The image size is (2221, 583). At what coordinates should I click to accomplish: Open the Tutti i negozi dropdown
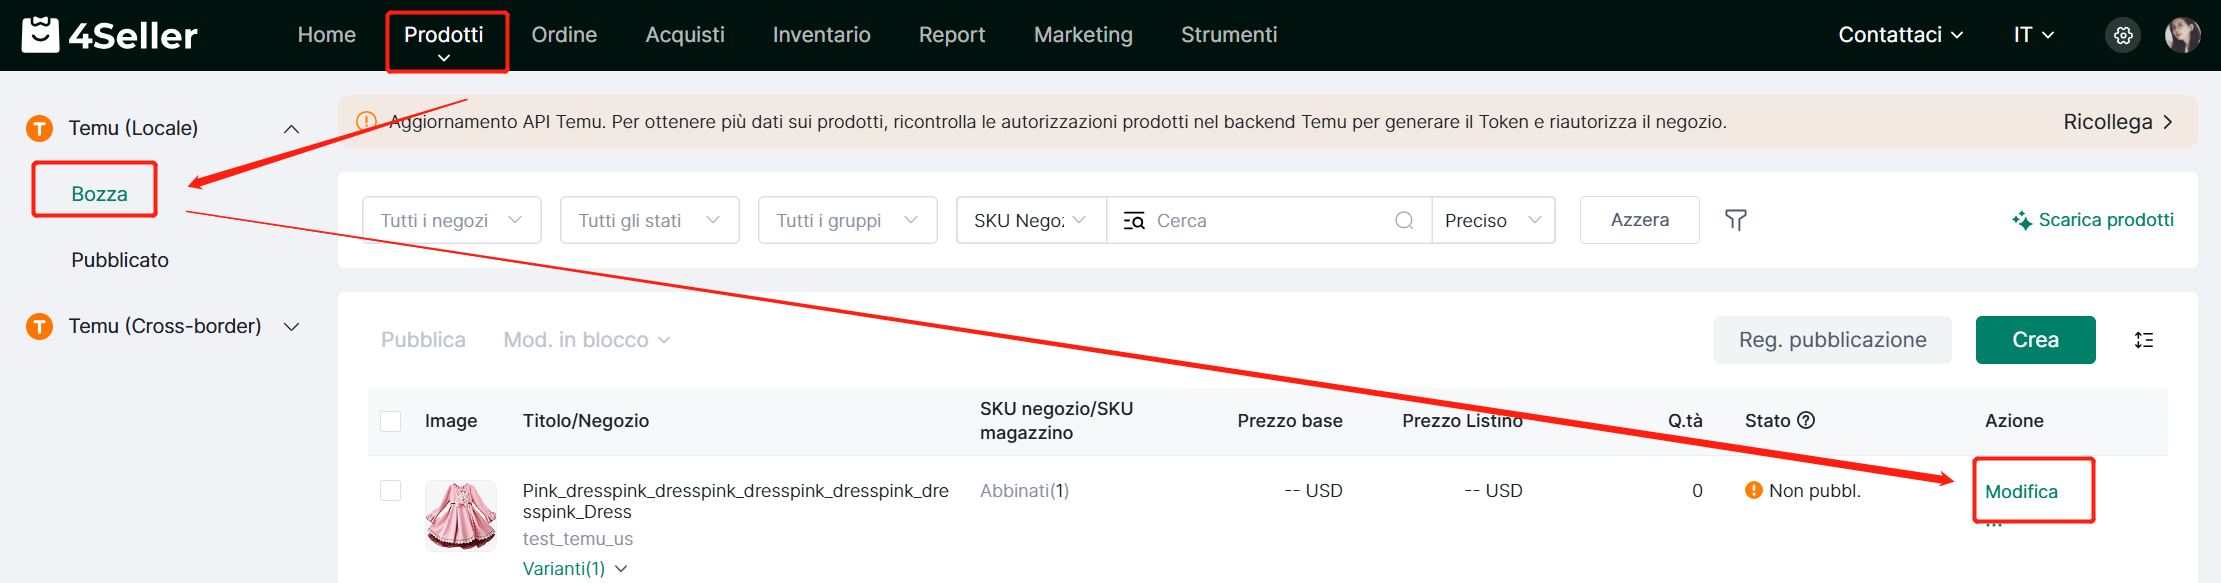(452, 220)
